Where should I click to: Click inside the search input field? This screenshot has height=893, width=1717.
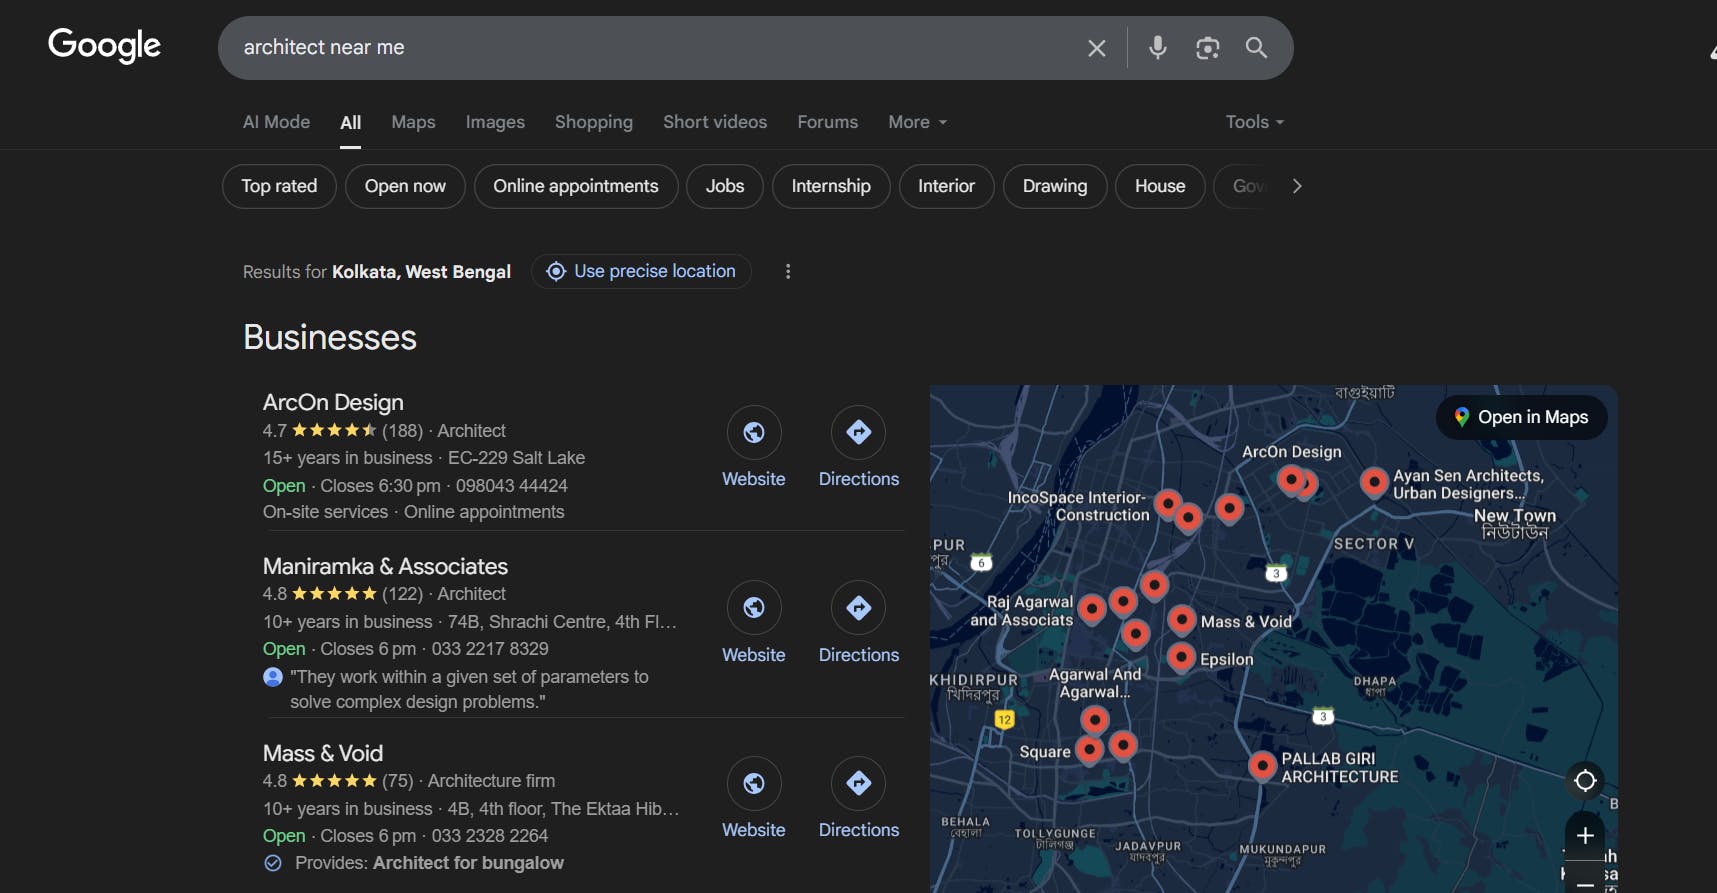coord(650,48)
